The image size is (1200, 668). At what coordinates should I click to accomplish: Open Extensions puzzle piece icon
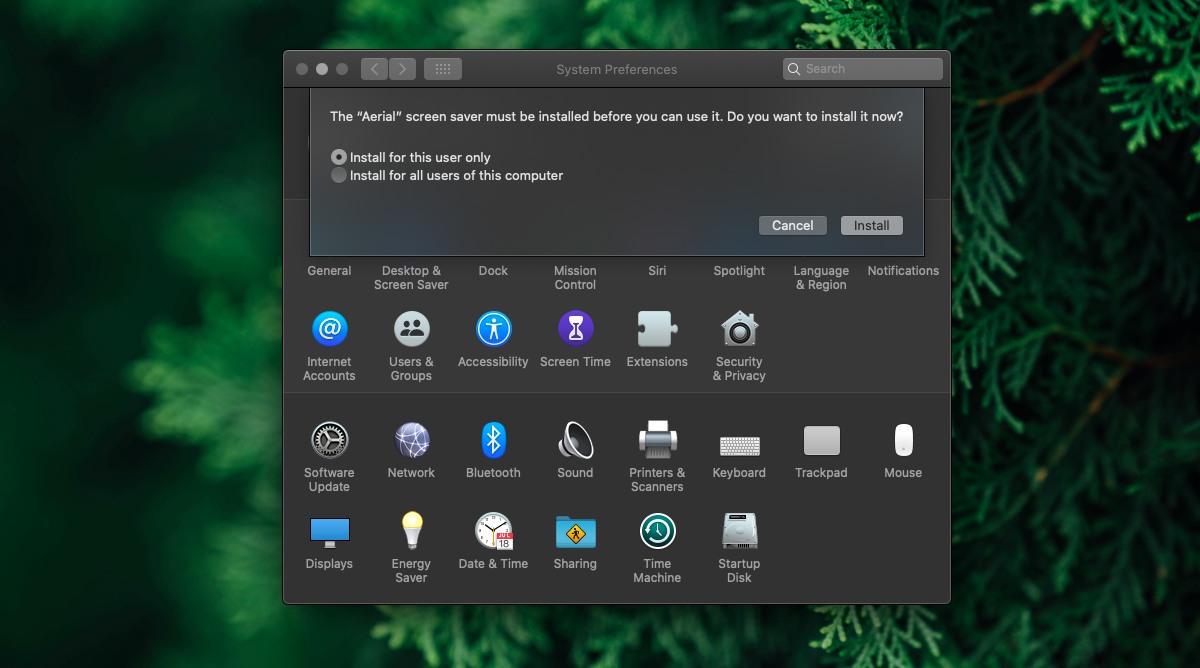[x=657, y=328]
